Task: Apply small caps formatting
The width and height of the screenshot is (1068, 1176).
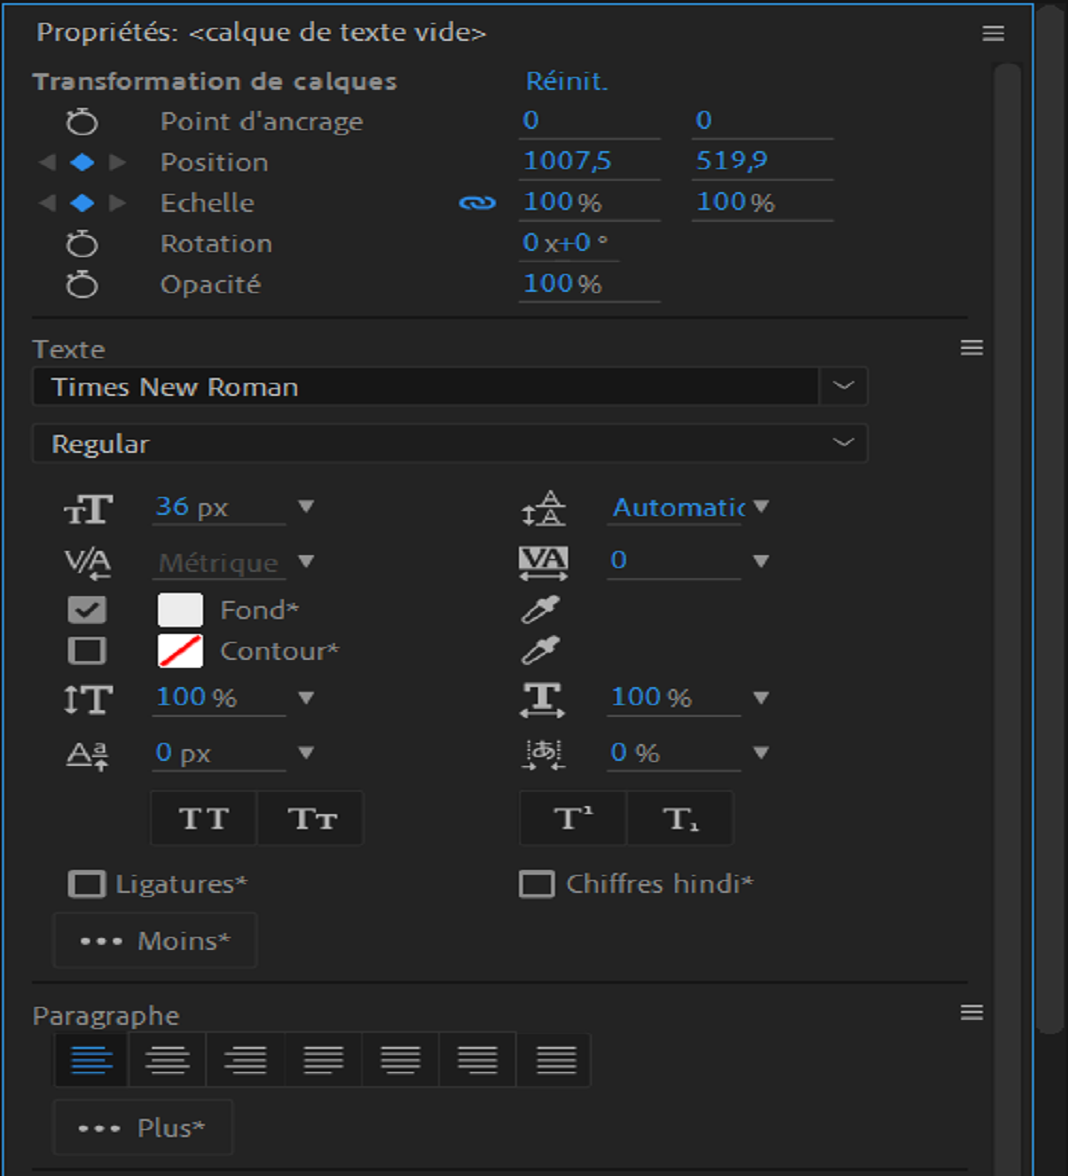Action: 310,818
